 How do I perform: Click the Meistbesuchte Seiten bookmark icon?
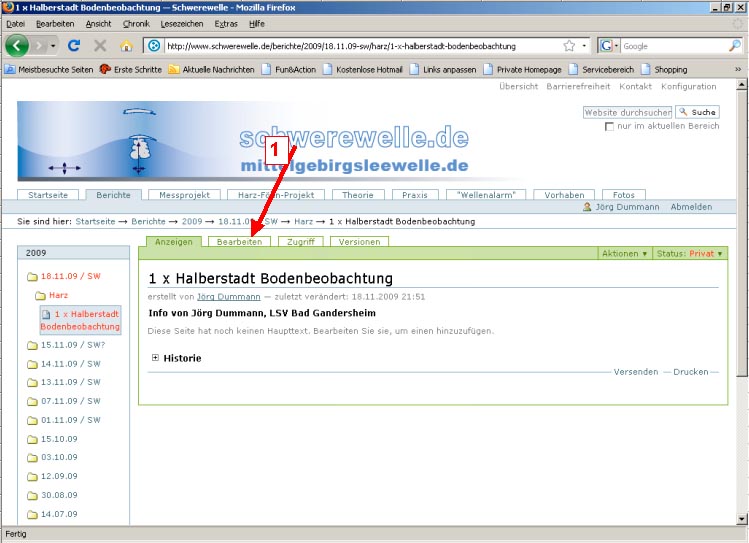pyautogui.click(x=11, y=69)
